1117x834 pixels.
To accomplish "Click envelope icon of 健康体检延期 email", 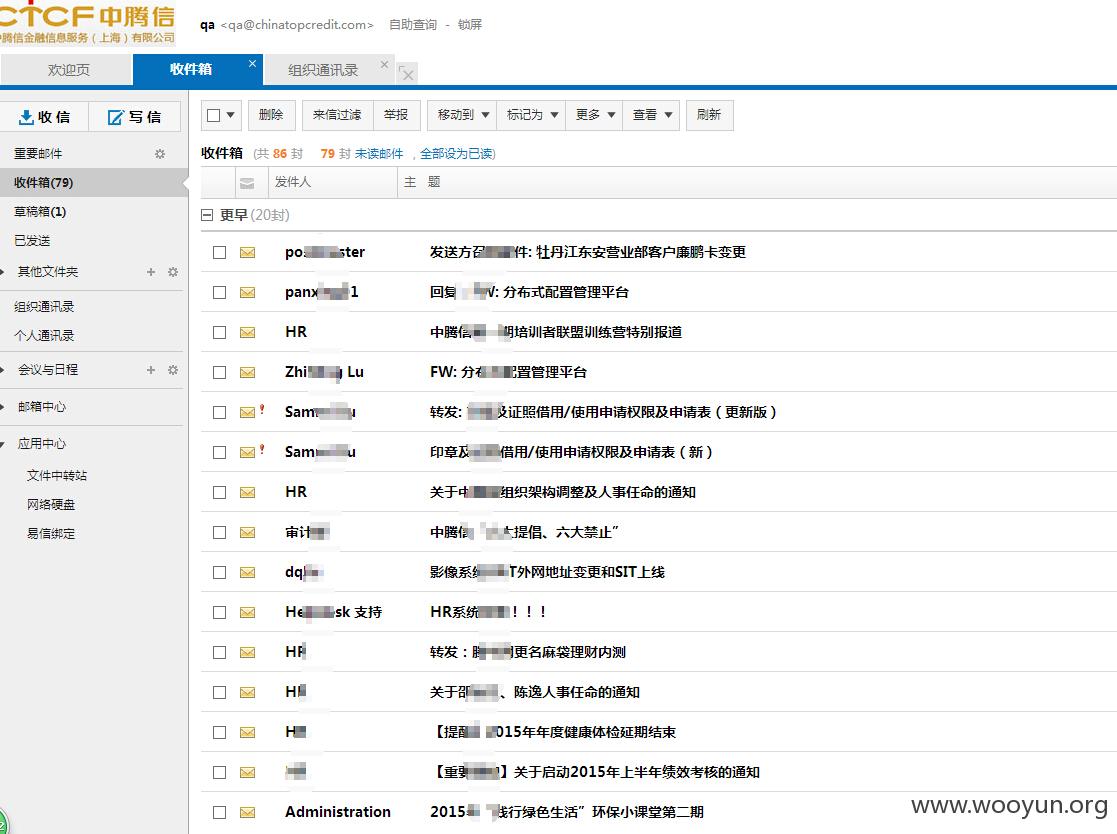I will click(x=247, y=732).
